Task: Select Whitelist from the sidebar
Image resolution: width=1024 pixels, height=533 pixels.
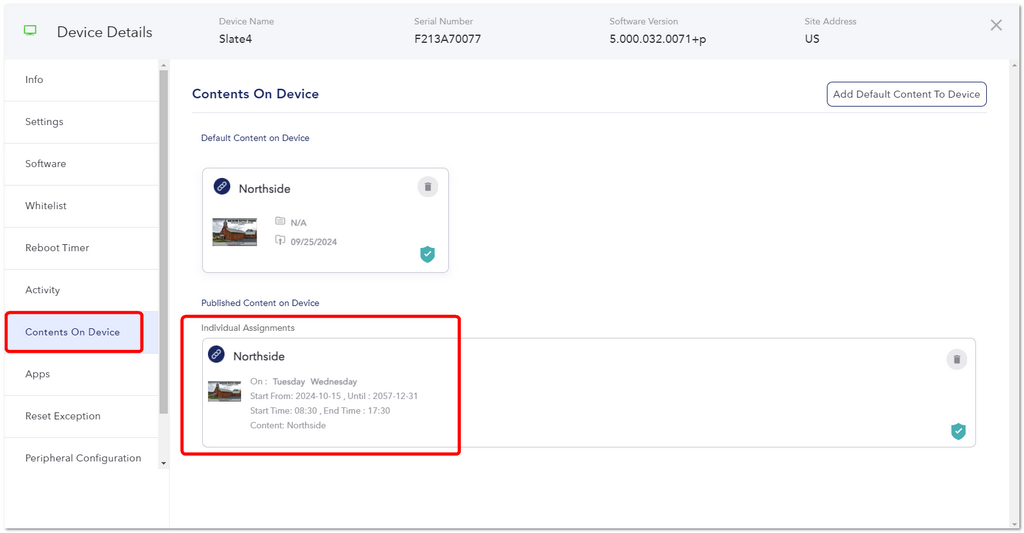Action: [x=82, y=206]
